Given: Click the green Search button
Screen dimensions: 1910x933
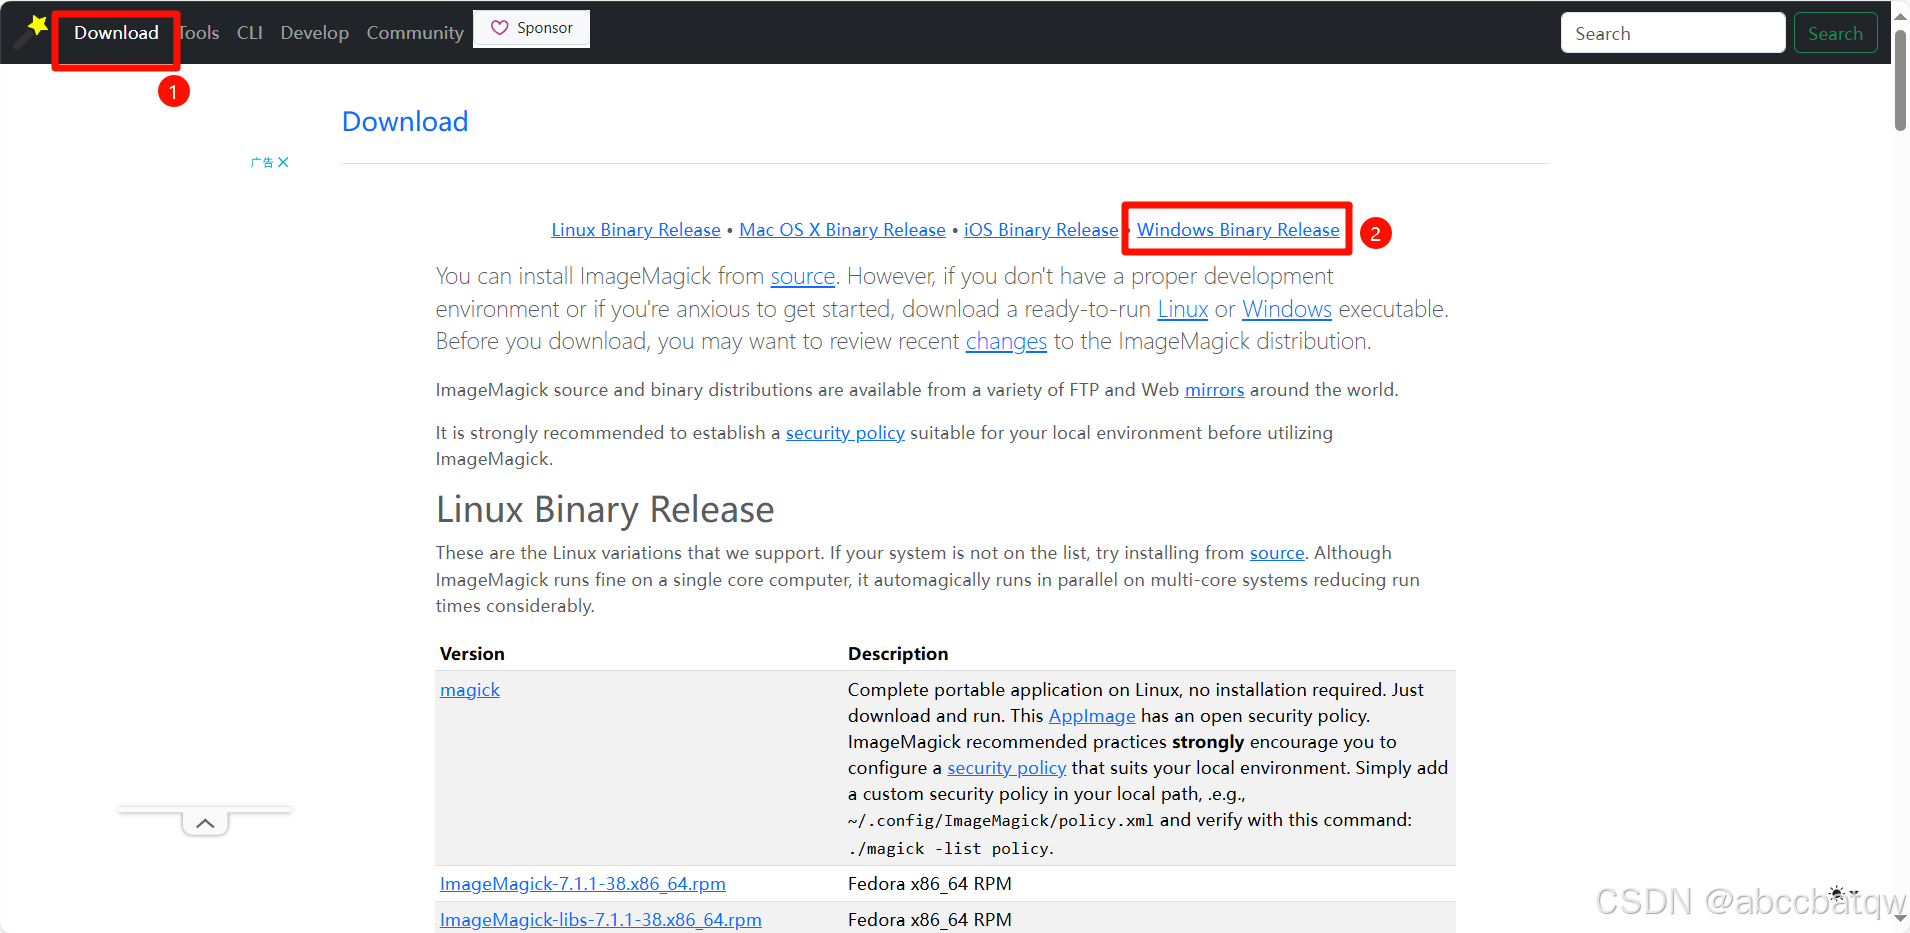Looking at the screenshot, I should 1835,33.
